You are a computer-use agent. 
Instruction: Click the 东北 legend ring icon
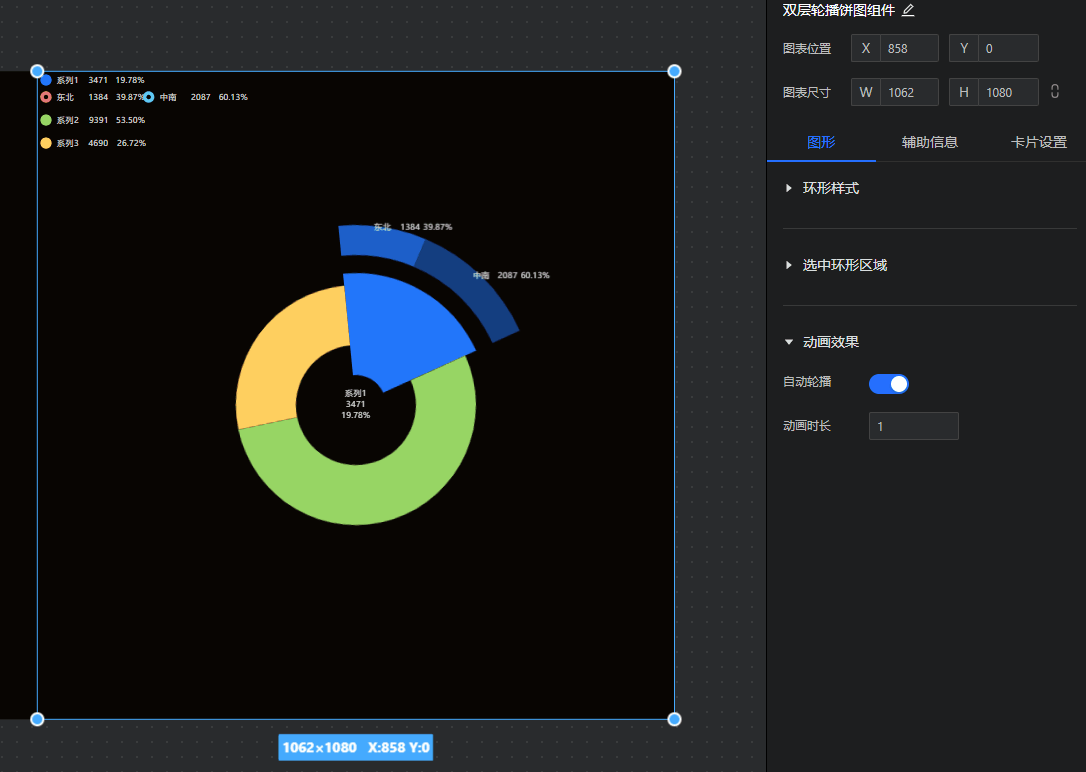pos(46,97)
